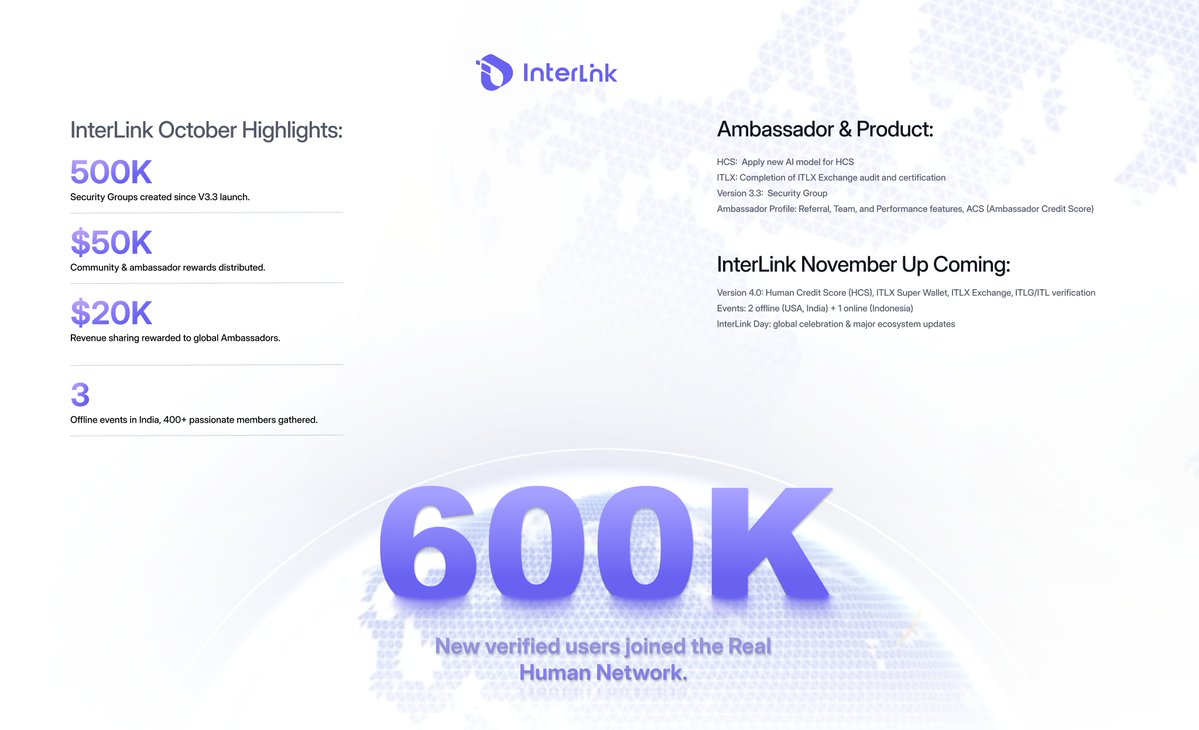Viewport: 1199px width, 730px height.
Task: Click the purple '500K' figure
Action: 111,172
